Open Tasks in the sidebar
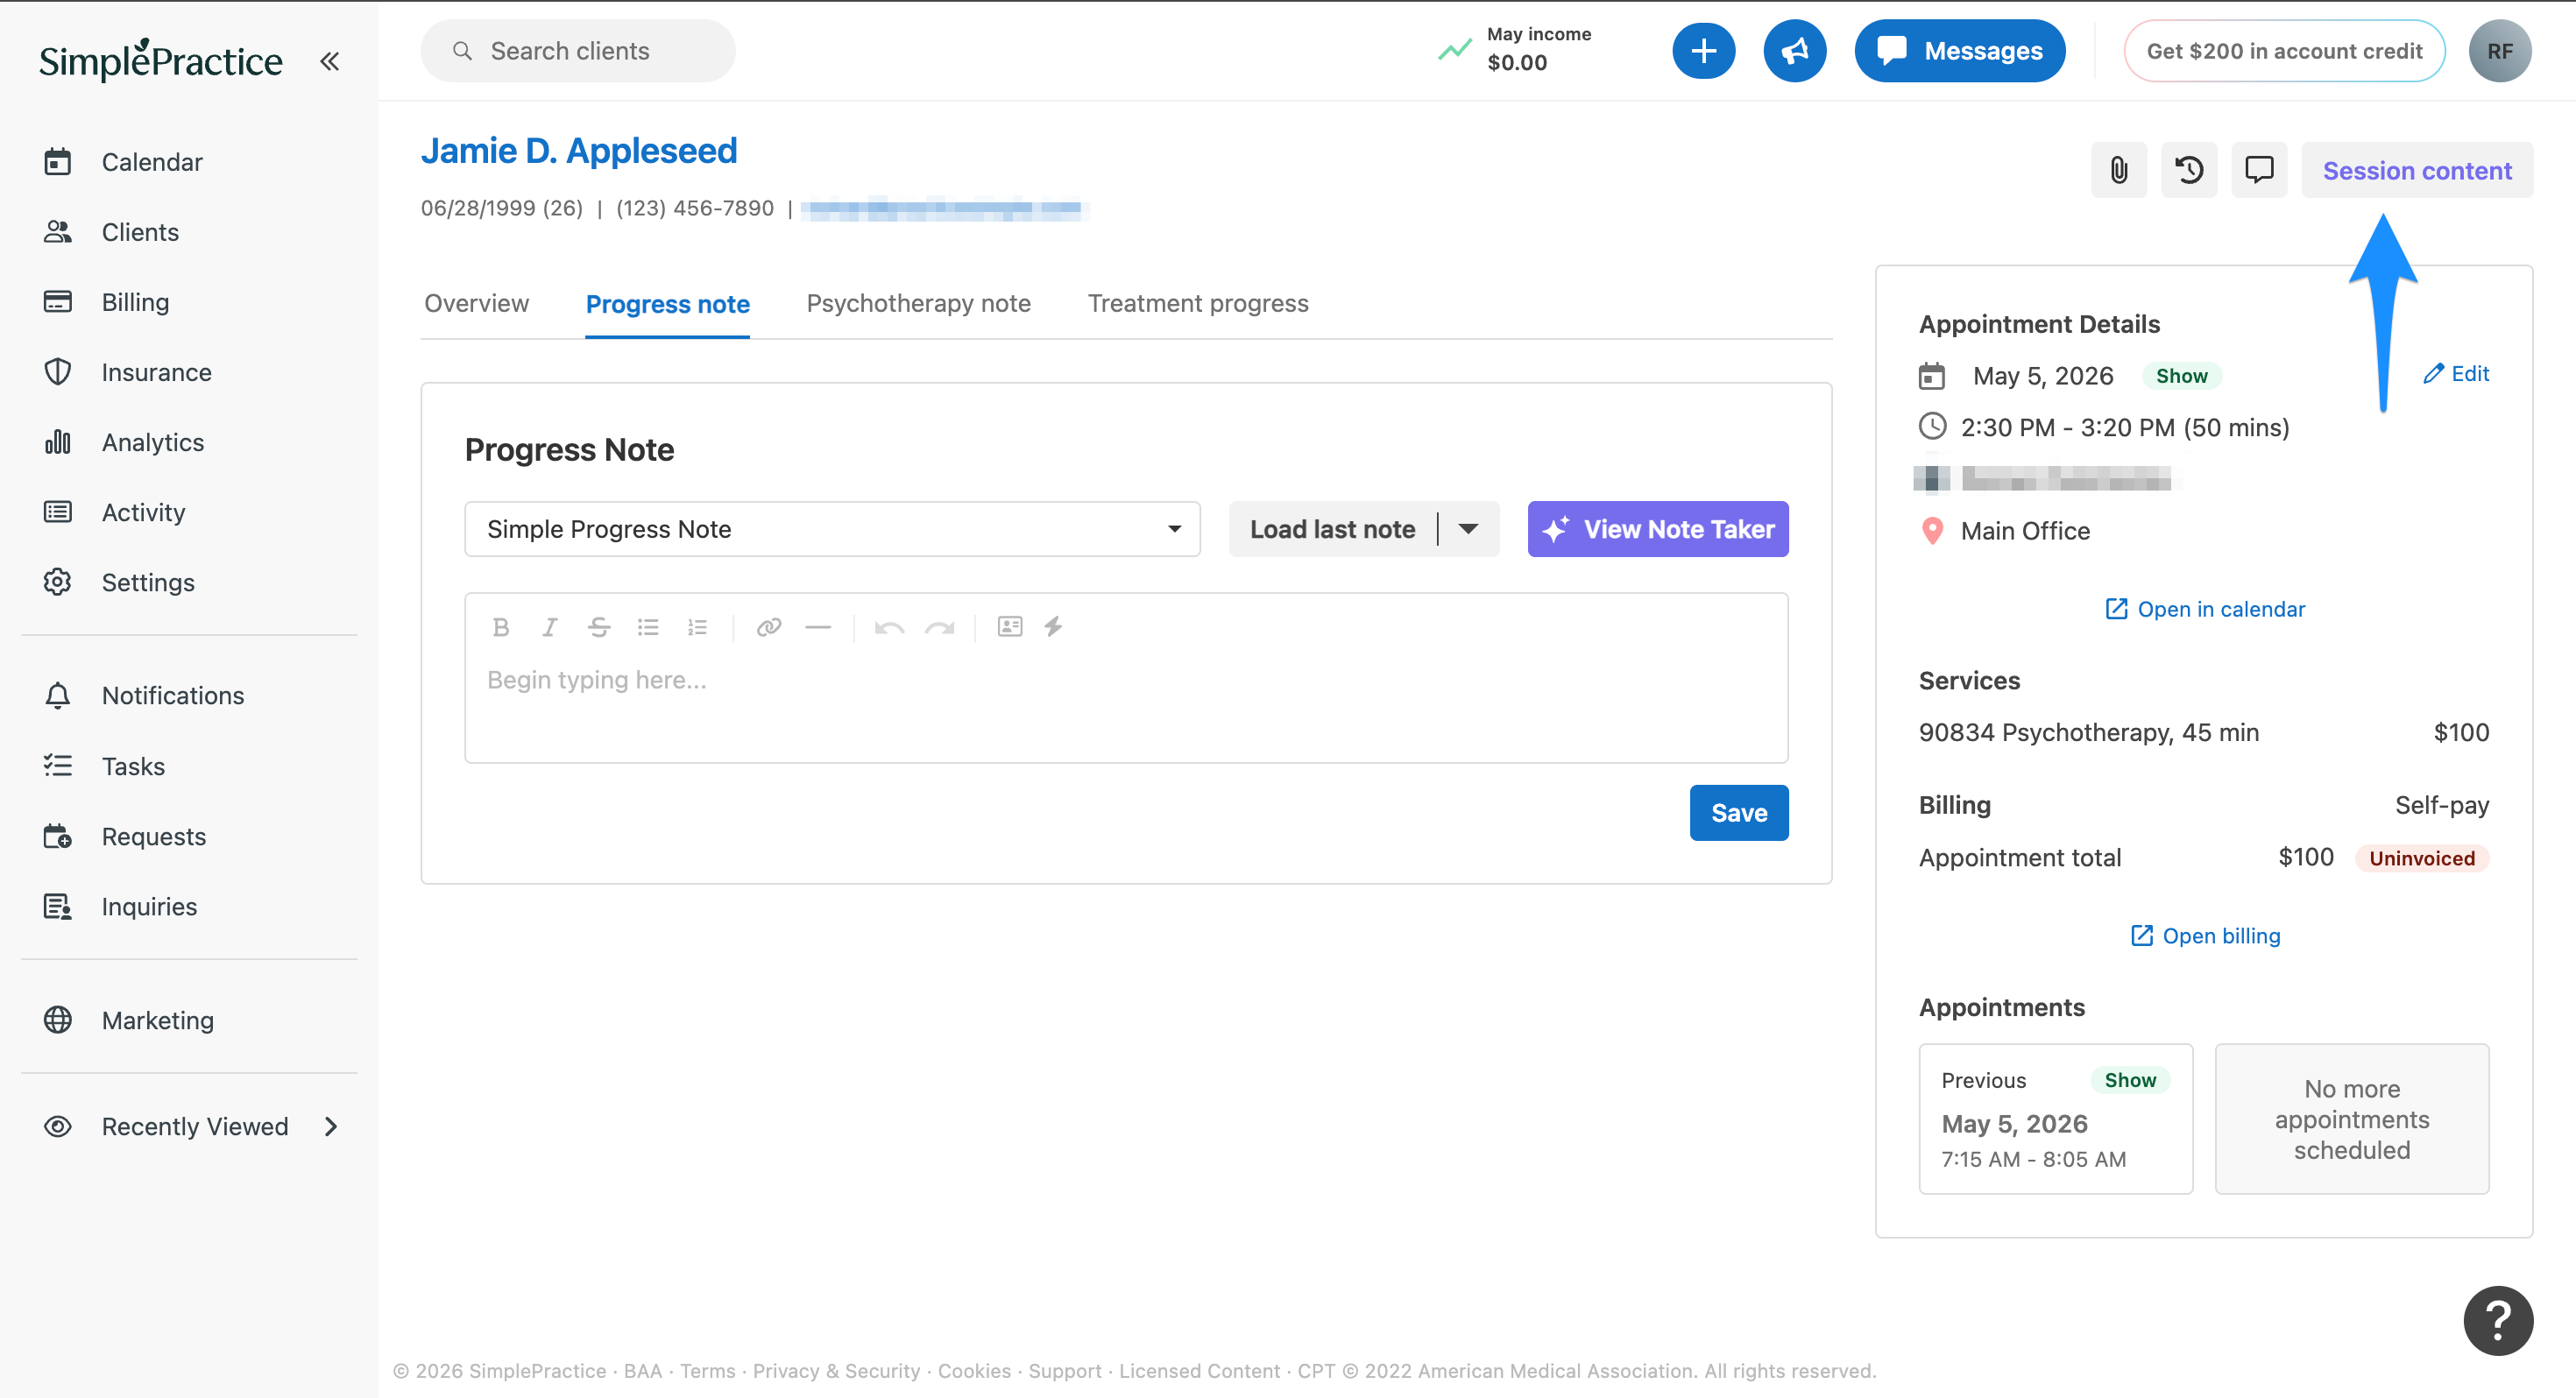The height and width of the screenshot is (1398, 2576). 133,766
